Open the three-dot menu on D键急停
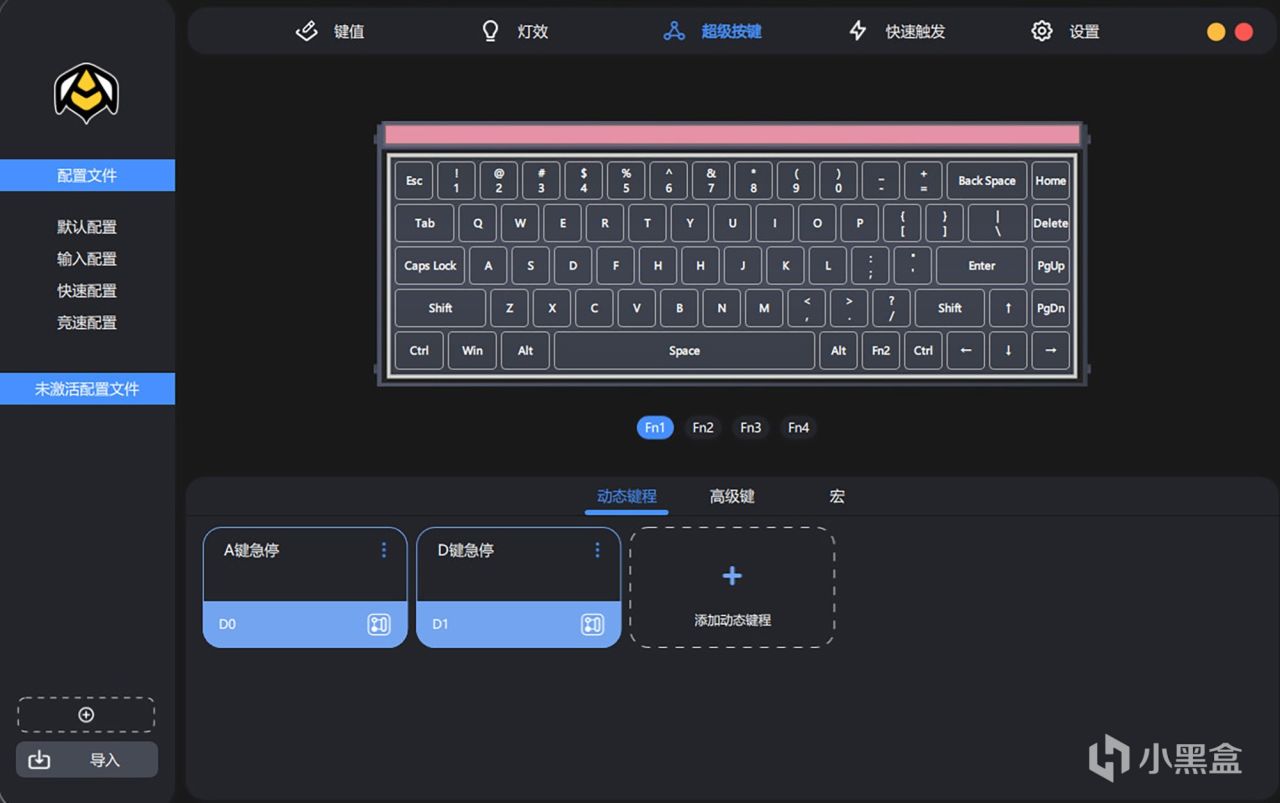 pos(598,550)
